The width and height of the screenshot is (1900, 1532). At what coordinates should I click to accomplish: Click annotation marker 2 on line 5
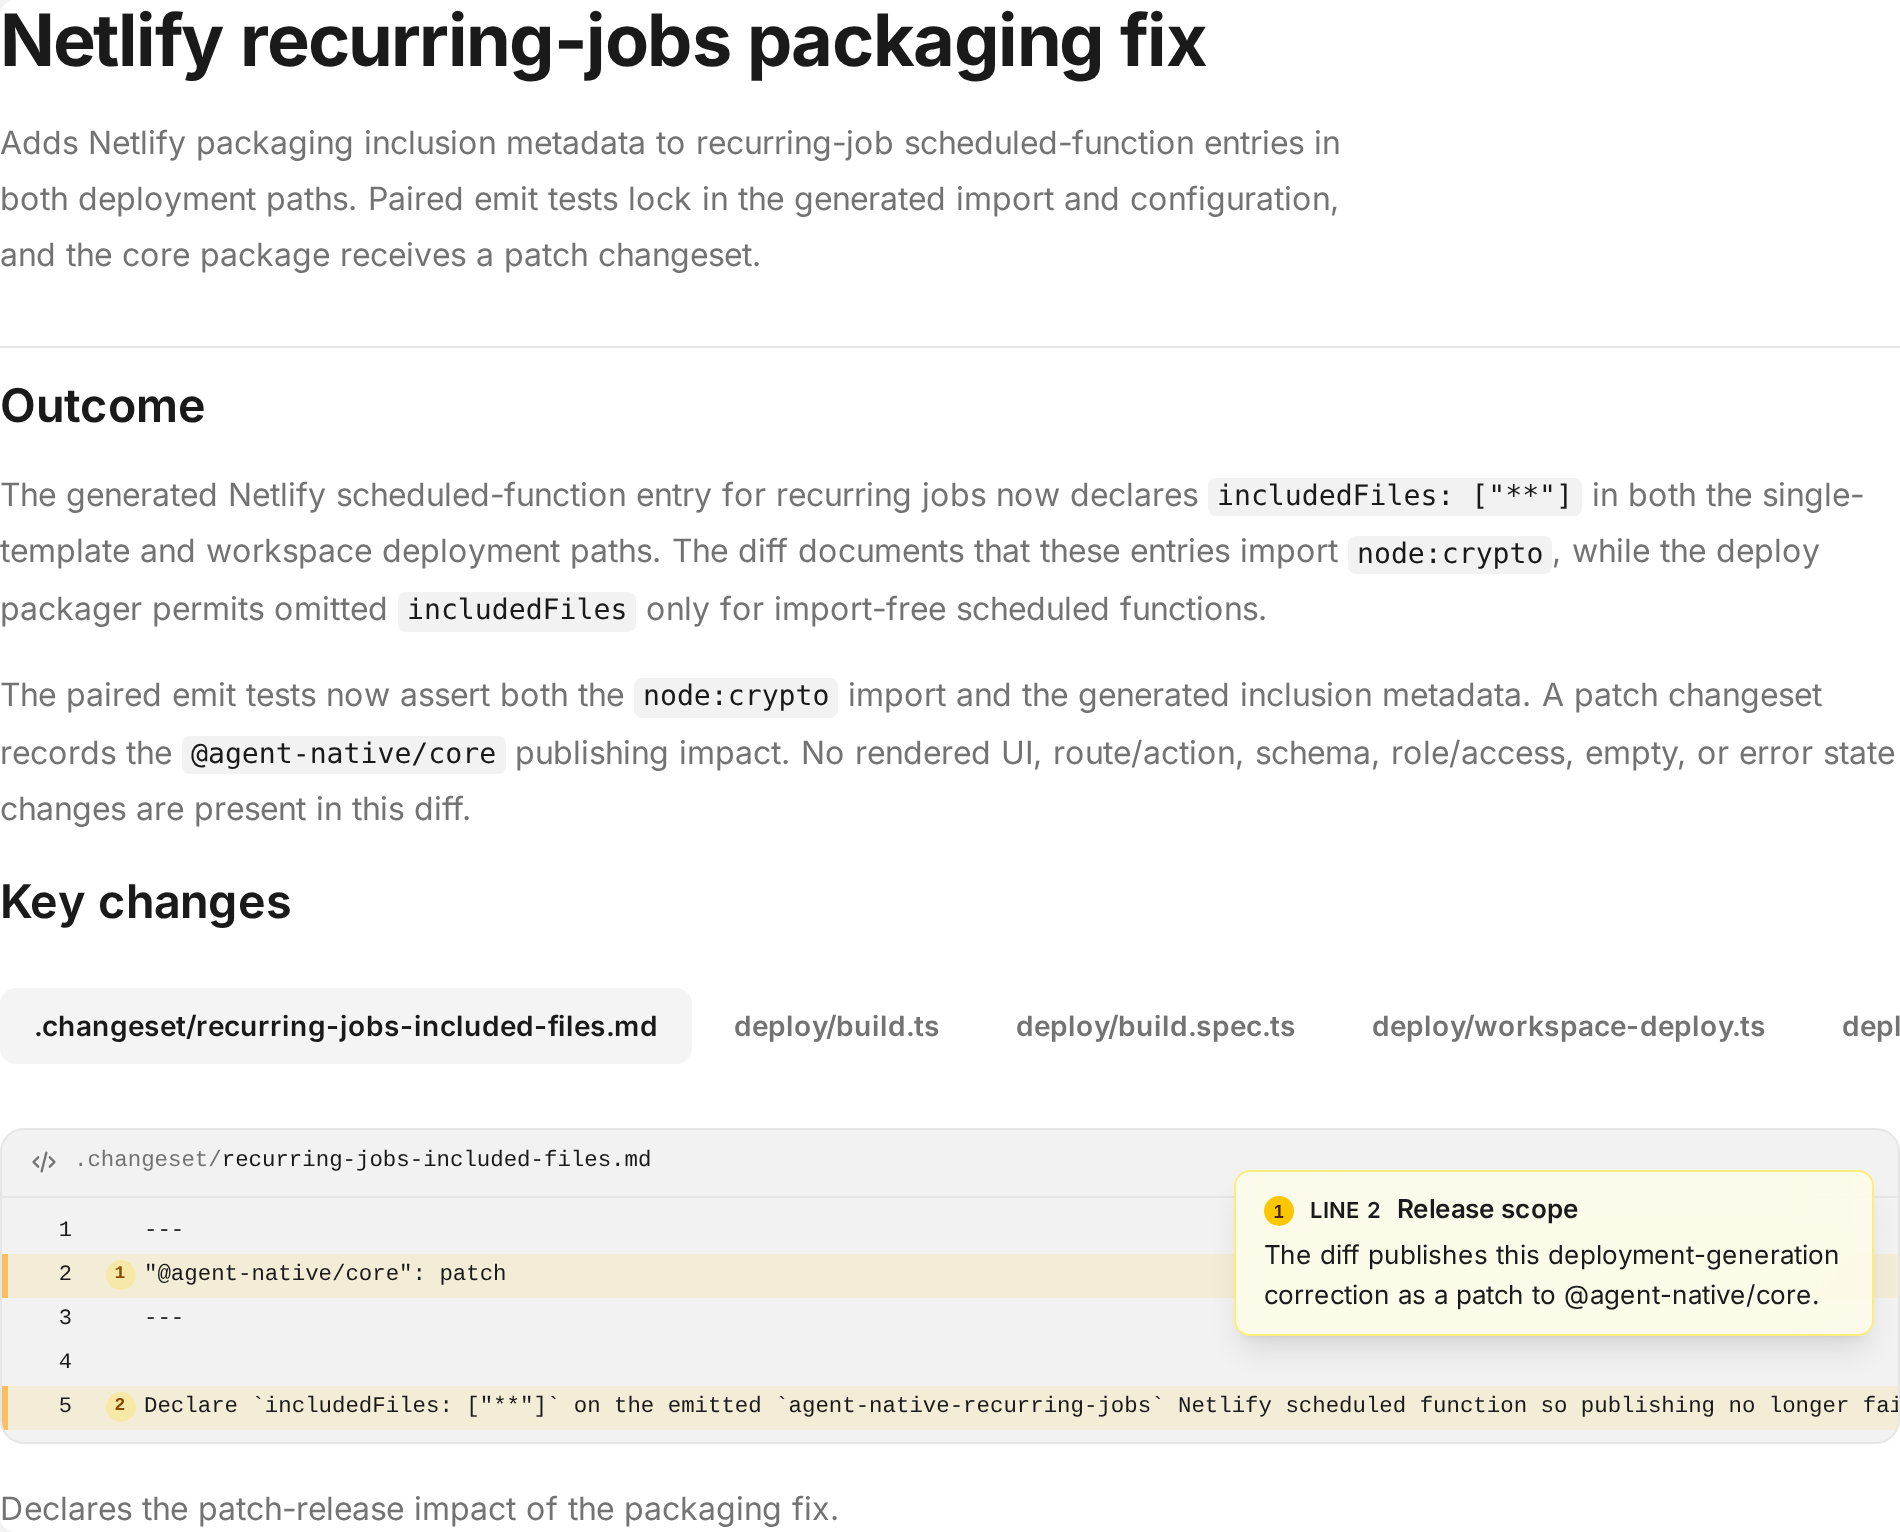tap(120, 1405)
